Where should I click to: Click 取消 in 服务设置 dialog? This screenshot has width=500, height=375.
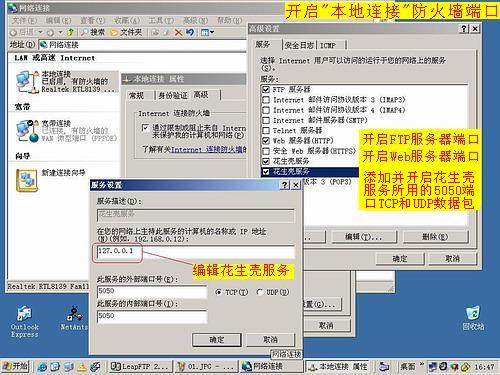click(270, 340)
